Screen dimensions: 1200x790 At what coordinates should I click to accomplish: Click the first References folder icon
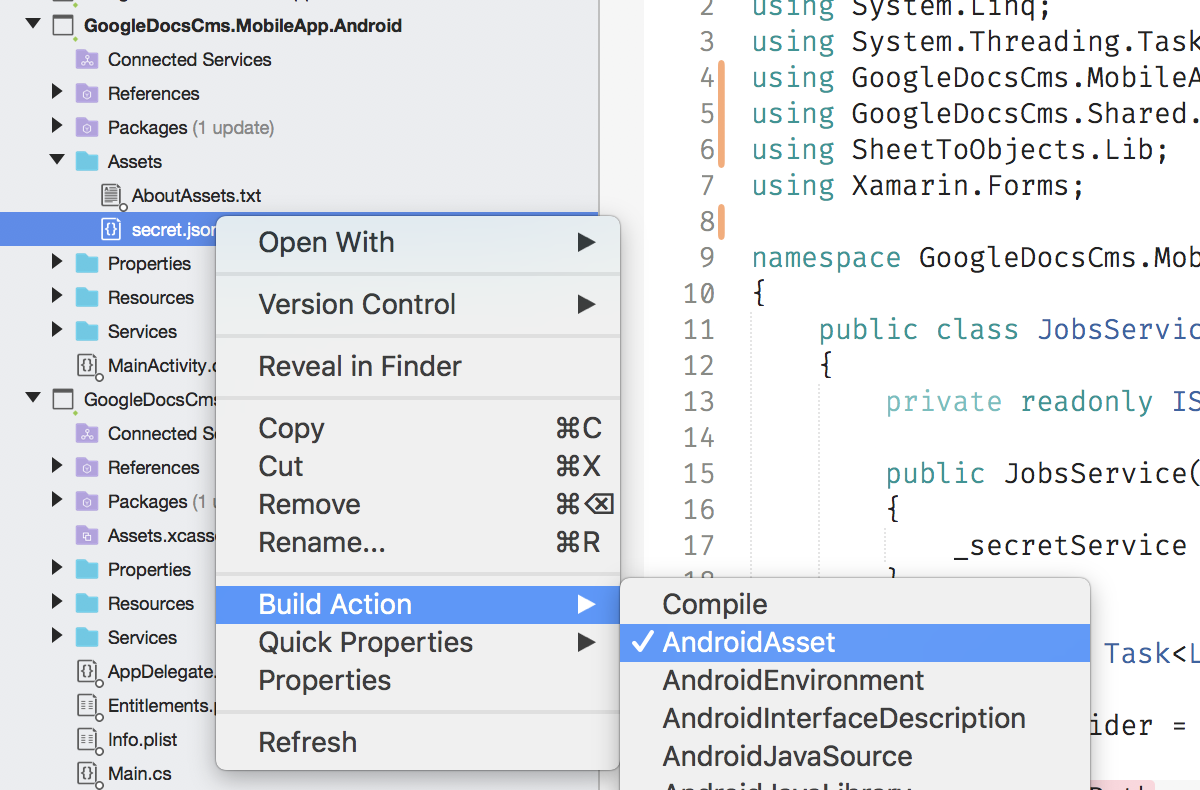click(87, 94)
